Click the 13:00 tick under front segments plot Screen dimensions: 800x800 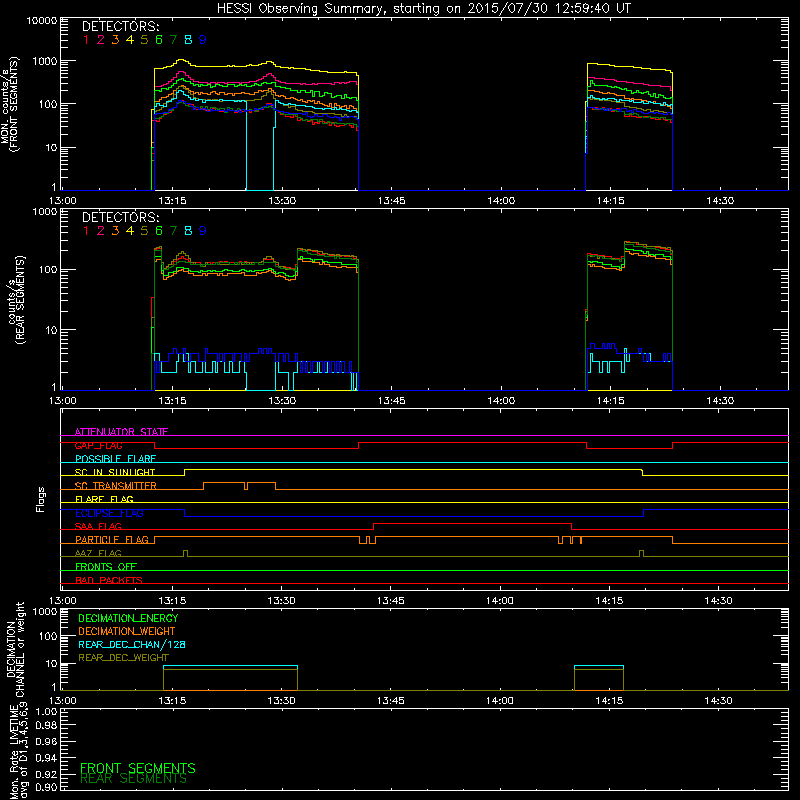63,201
